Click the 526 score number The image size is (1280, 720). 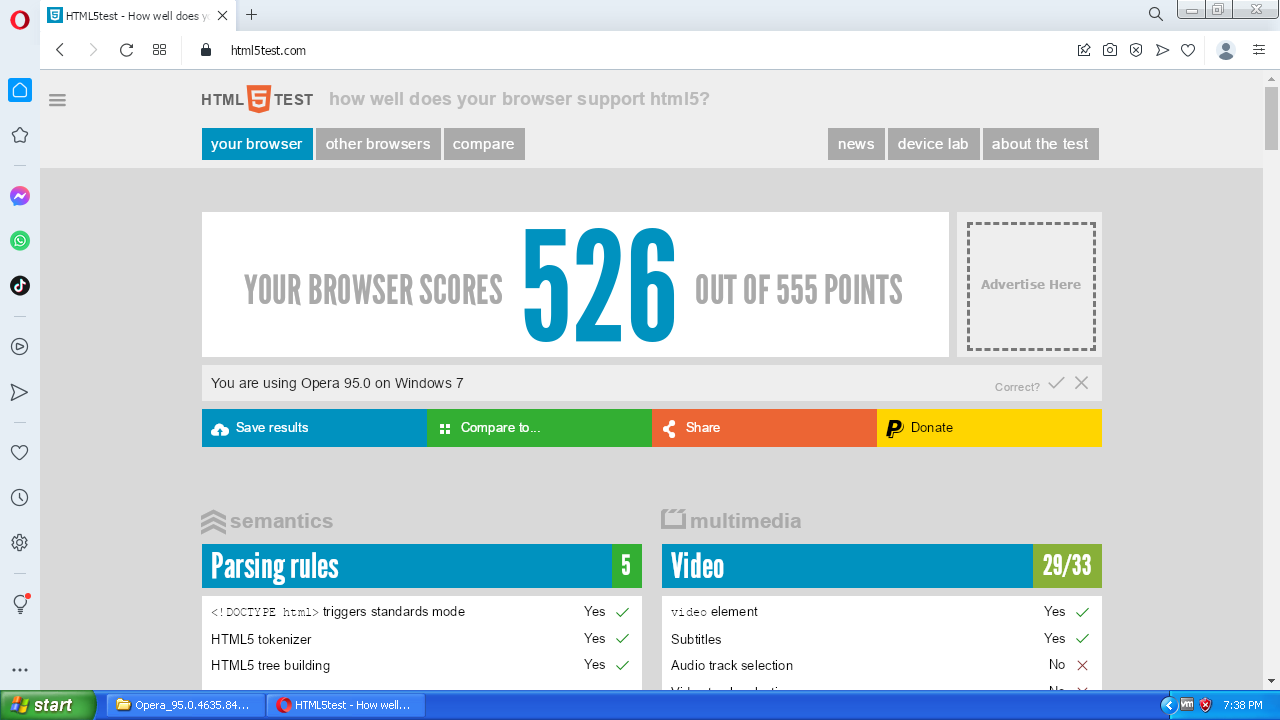pos(599,286)
